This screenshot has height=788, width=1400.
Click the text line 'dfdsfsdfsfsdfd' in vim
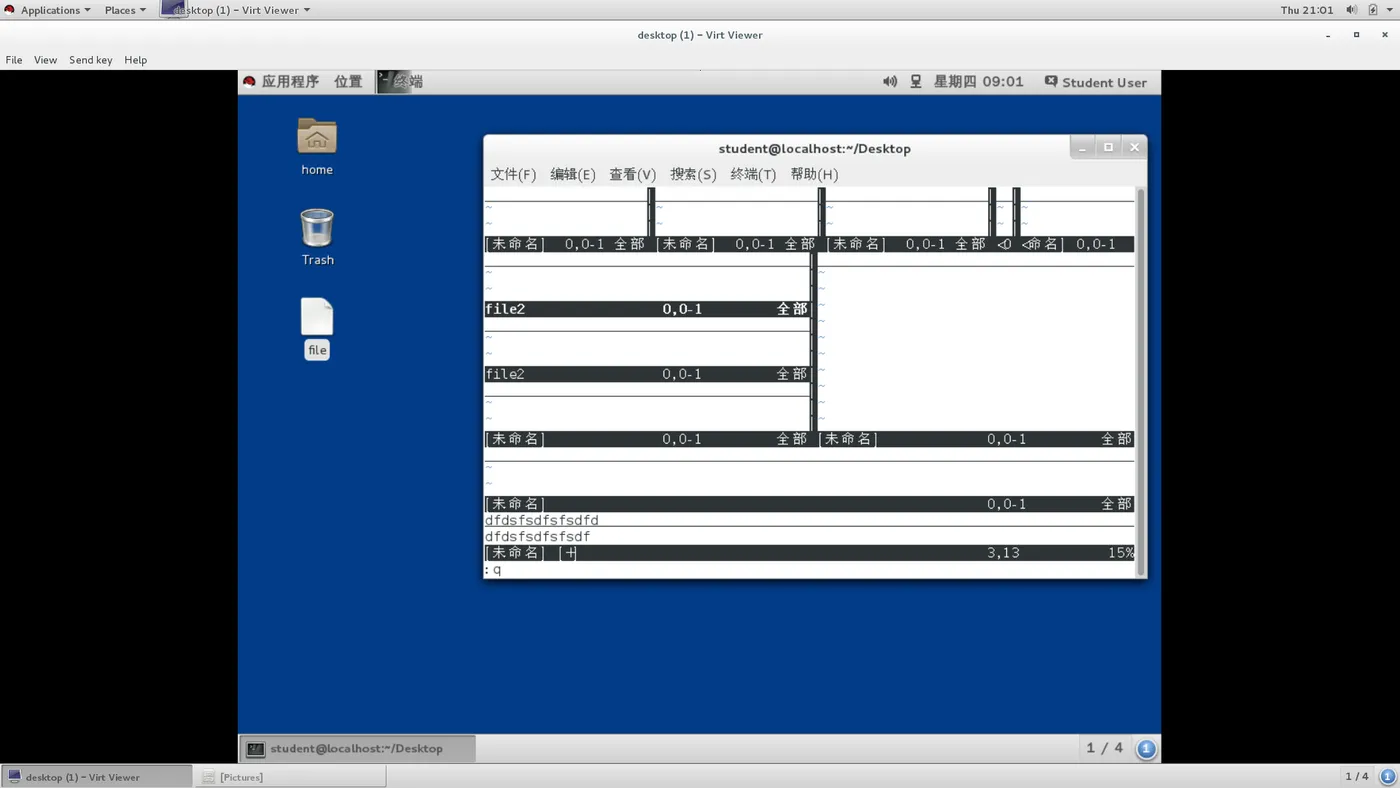(x=542, y=520)
